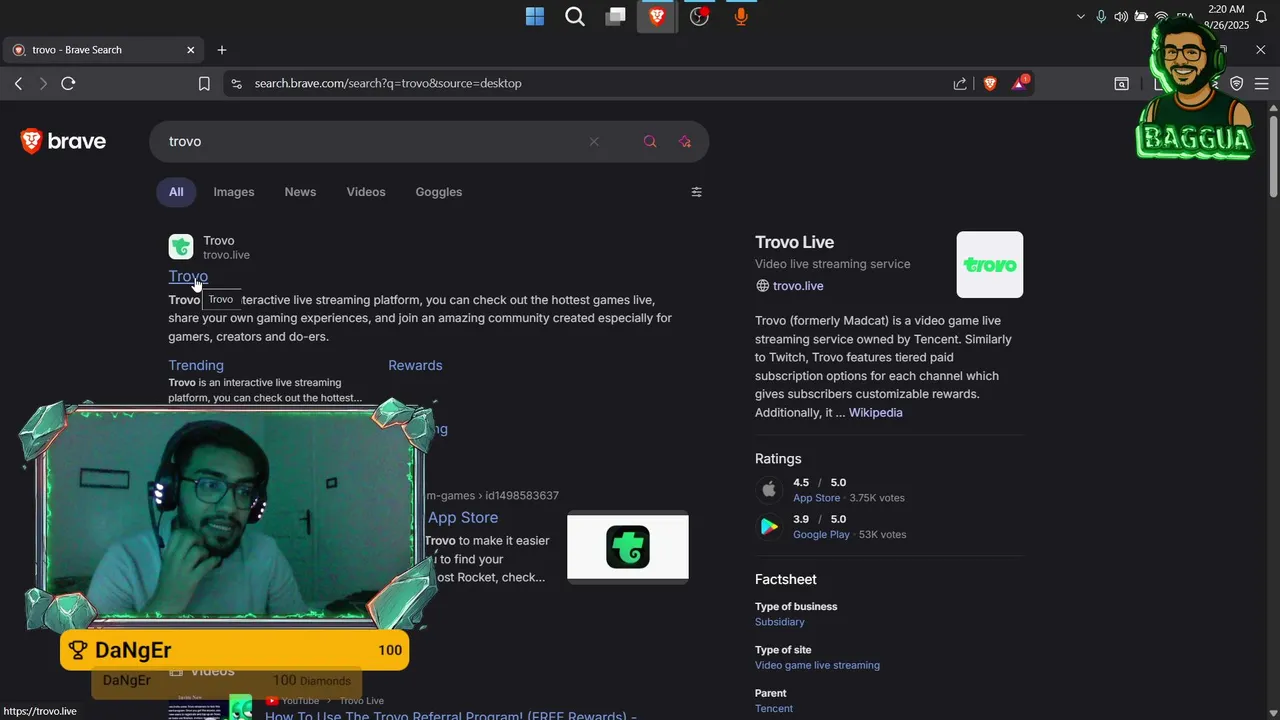Switch to the Videos tab

(x=366, y=192)
